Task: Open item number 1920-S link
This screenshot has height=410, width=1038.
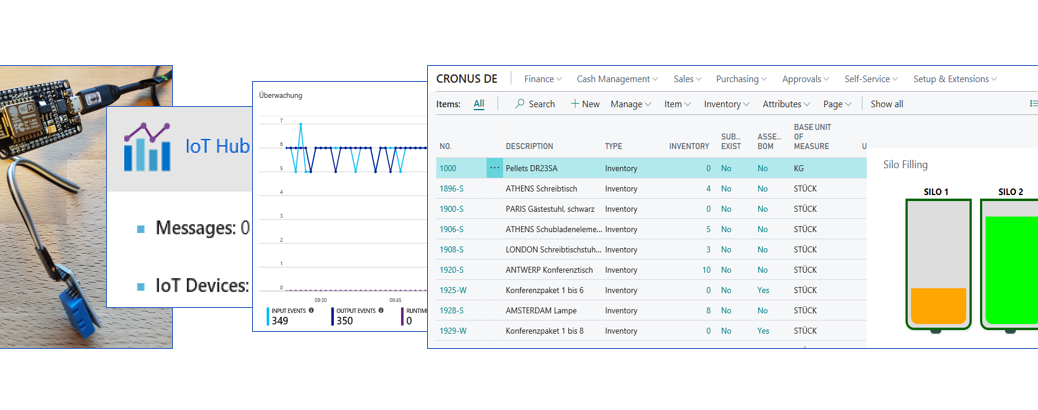Action: pos(451,270)
